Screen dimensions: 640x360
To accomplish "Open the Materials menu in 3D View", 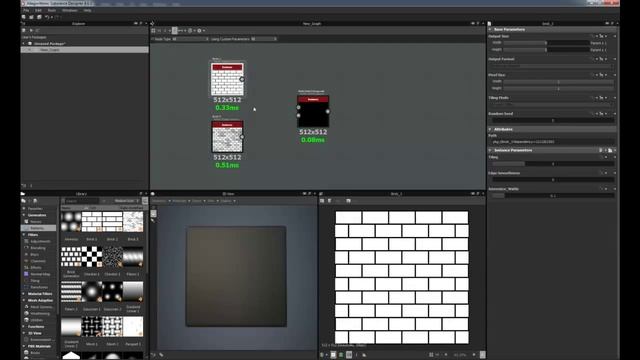I will tap(180, 201).
